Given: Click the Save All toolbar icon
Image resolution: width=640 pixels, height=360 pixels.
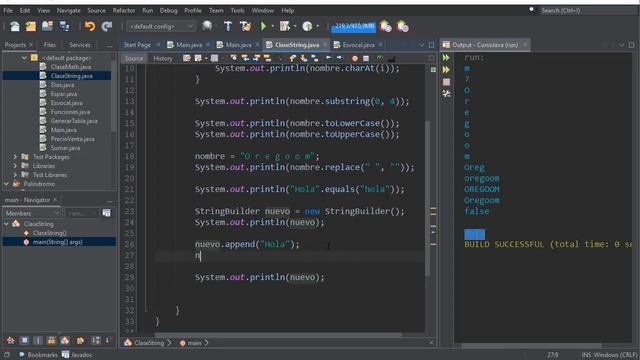Looking at the screenshot, I should click(64, 27).
